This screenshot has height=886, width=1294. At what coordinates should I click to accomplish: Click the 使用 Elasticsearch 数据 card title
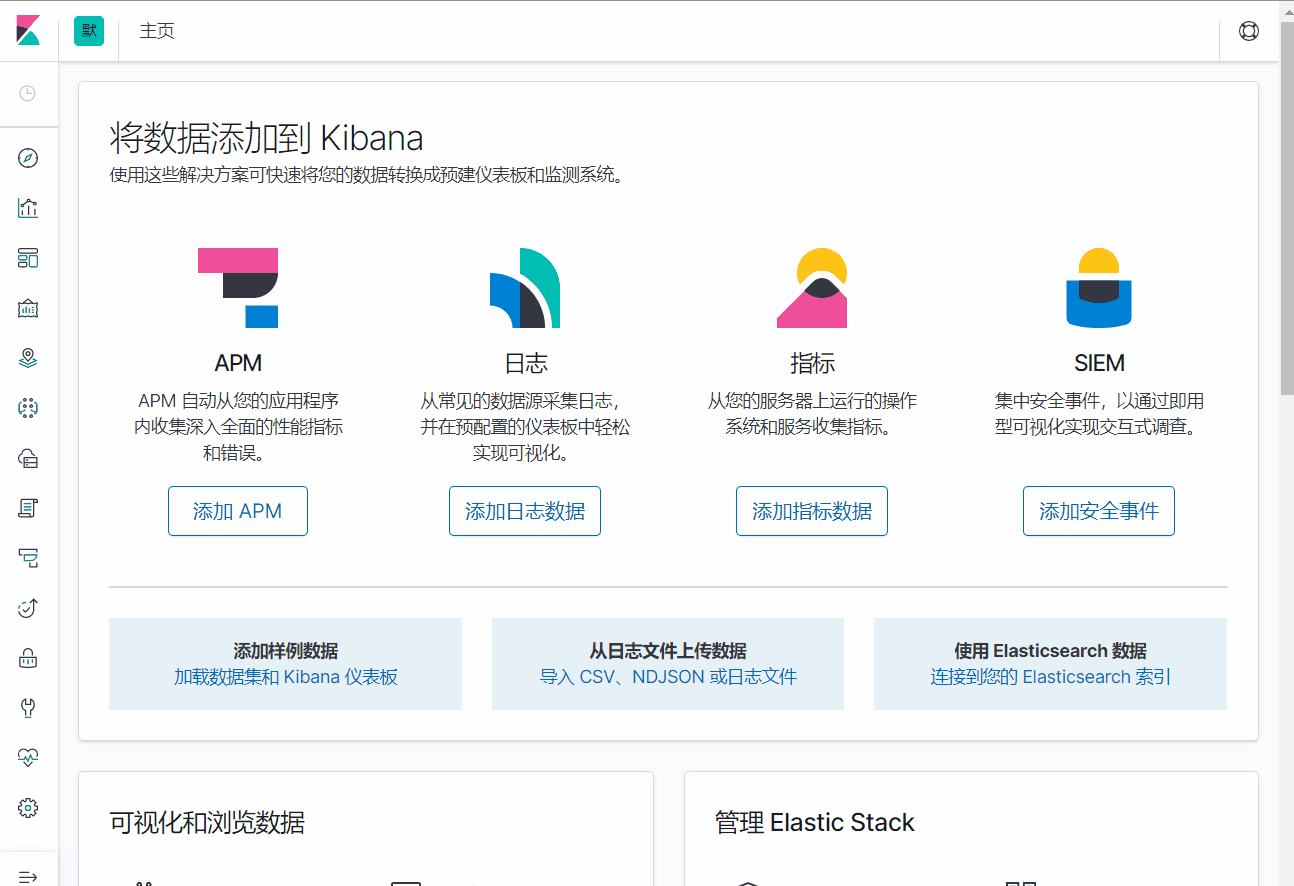1050,651
